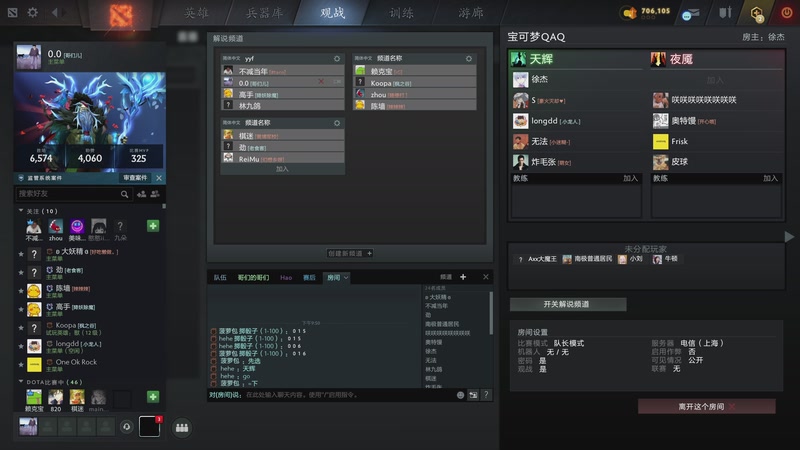Click the emoticon icon in chat bar
This screenshot has width=800, height=450.
click(460, 395)
